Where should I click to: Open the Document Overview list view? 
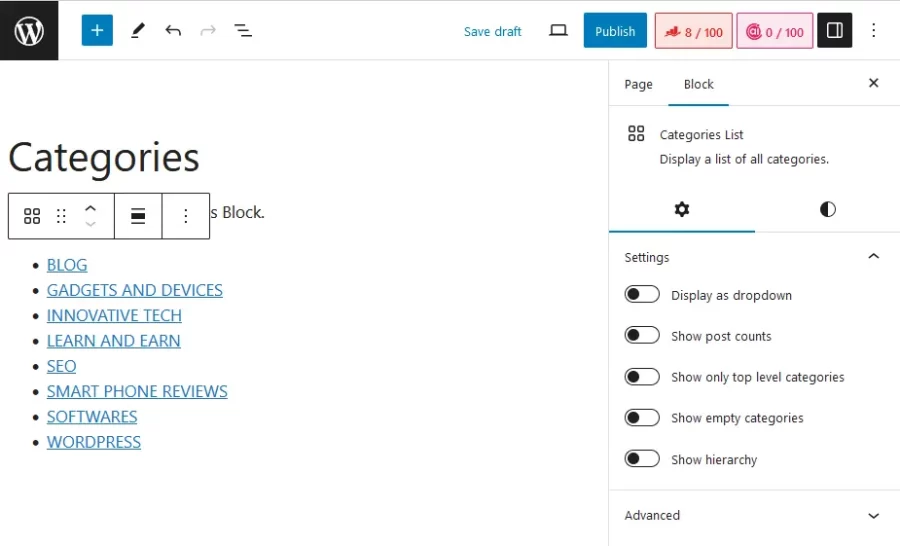[243, 30]
